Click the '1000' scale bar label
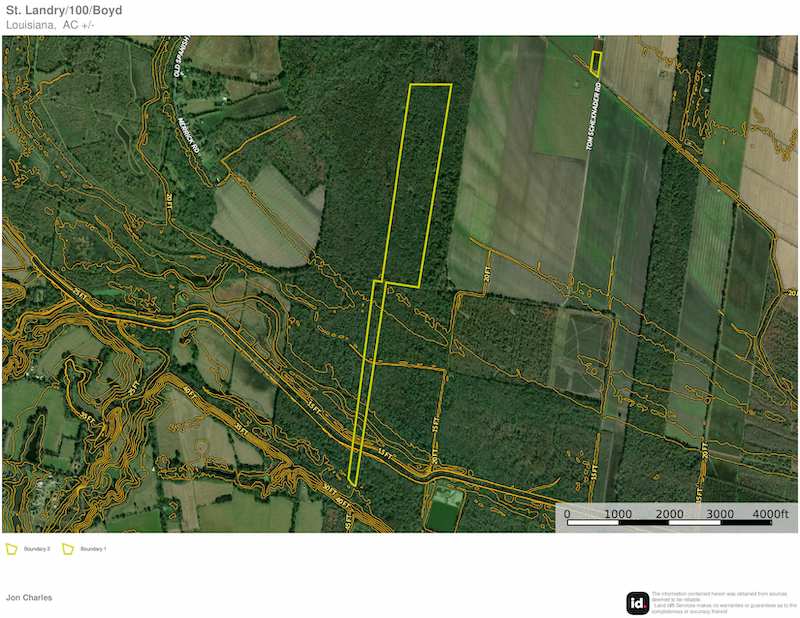The image size is (800, 618). (617, 513)
